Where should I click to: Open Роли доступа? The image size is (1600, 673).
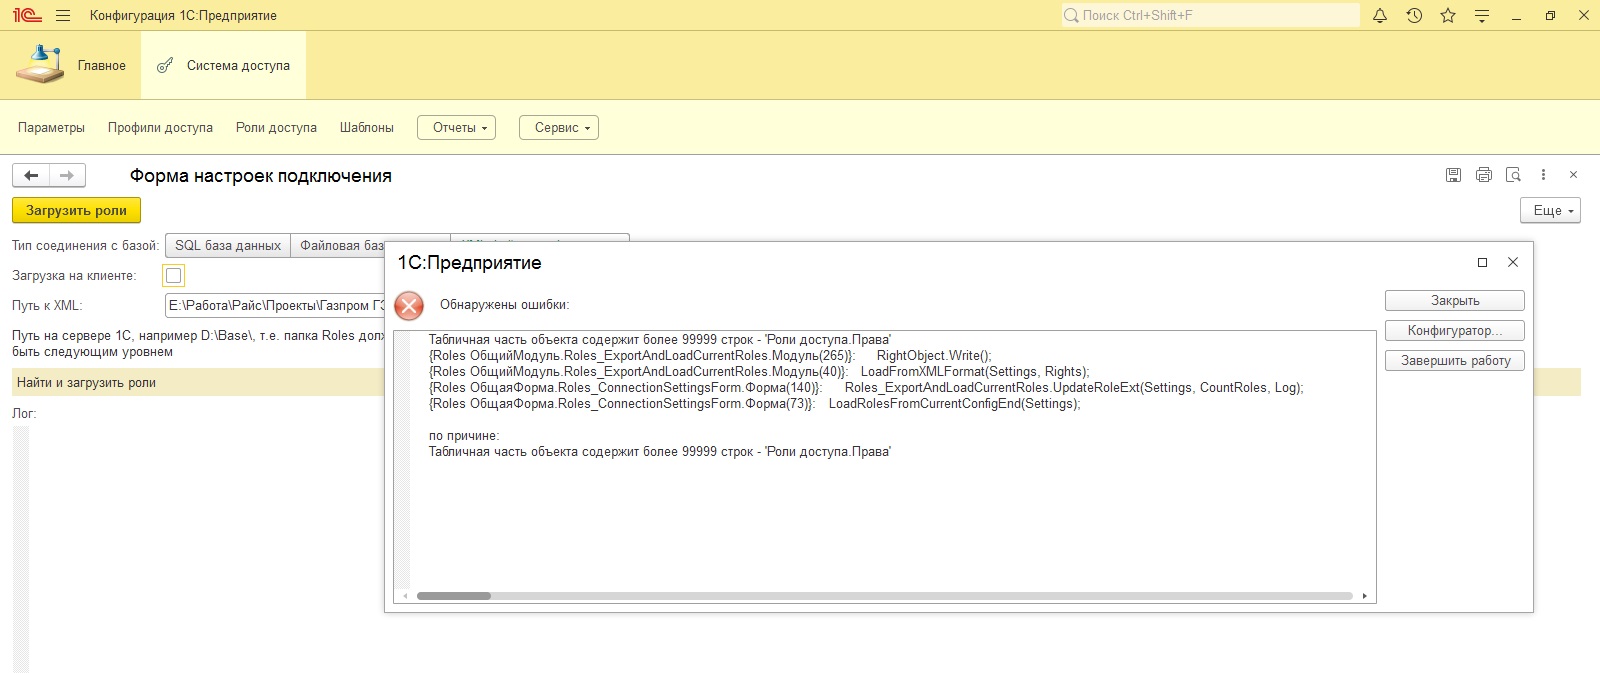coord(276,128)
